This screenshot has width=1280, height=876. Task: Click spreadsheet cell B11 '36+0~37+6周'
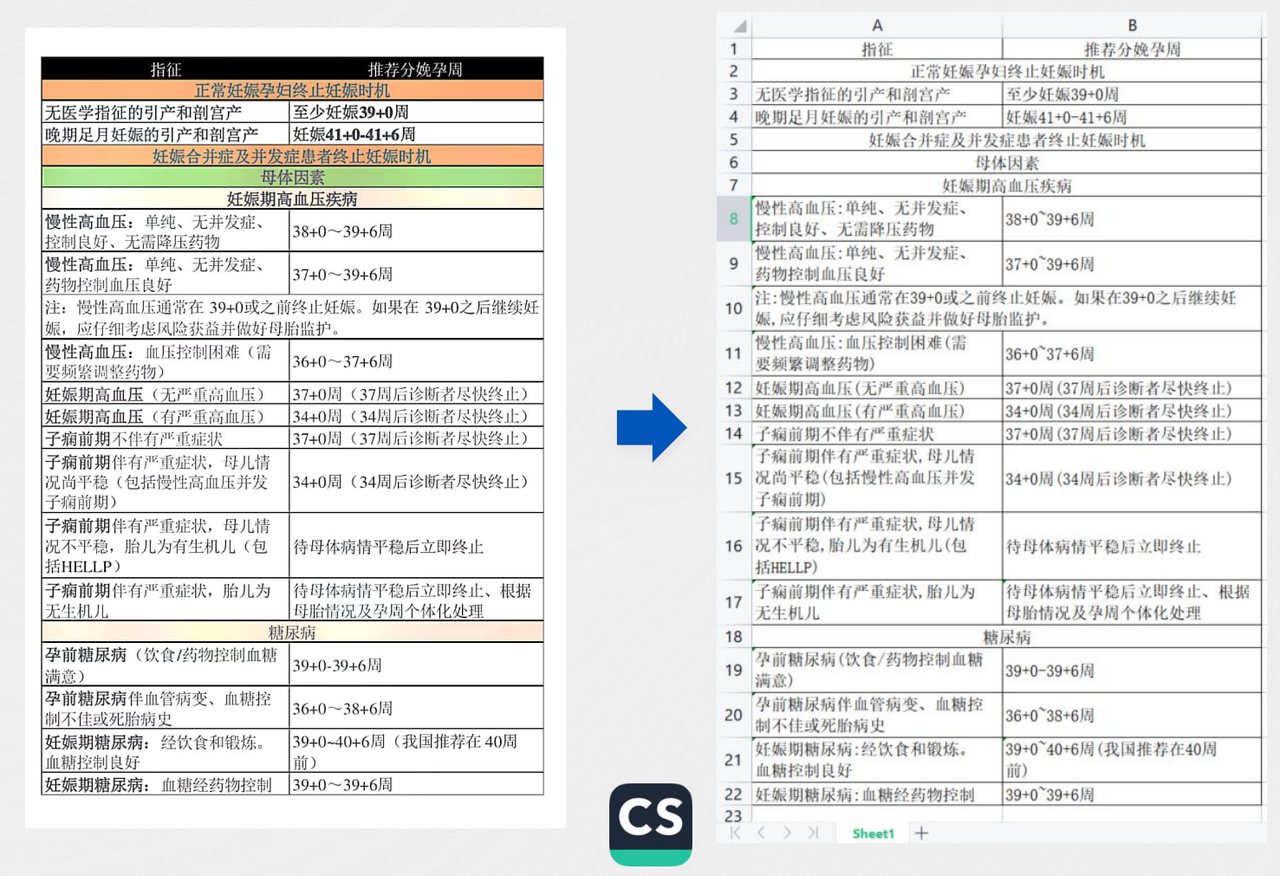click(1132, 354)
